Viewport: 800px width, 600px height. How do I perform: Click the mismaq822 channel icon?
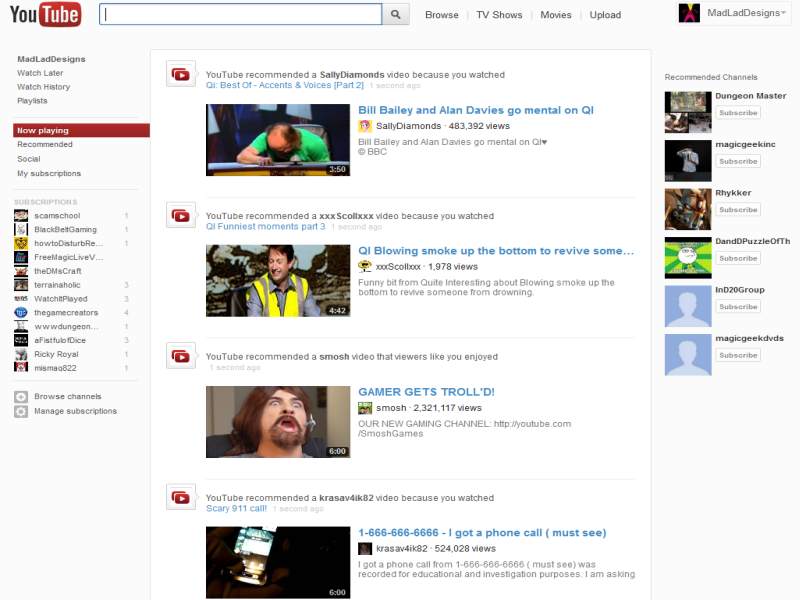click(x=21, y=368)
